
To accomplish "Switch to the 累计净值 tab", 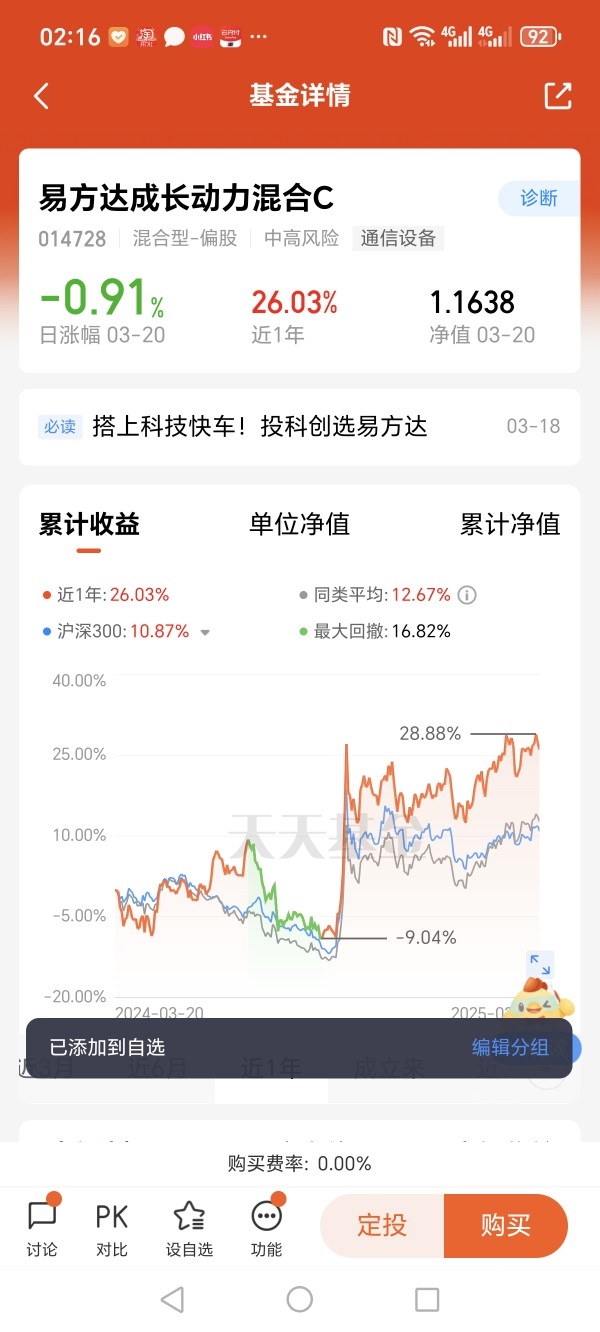I will pos(510,524).
